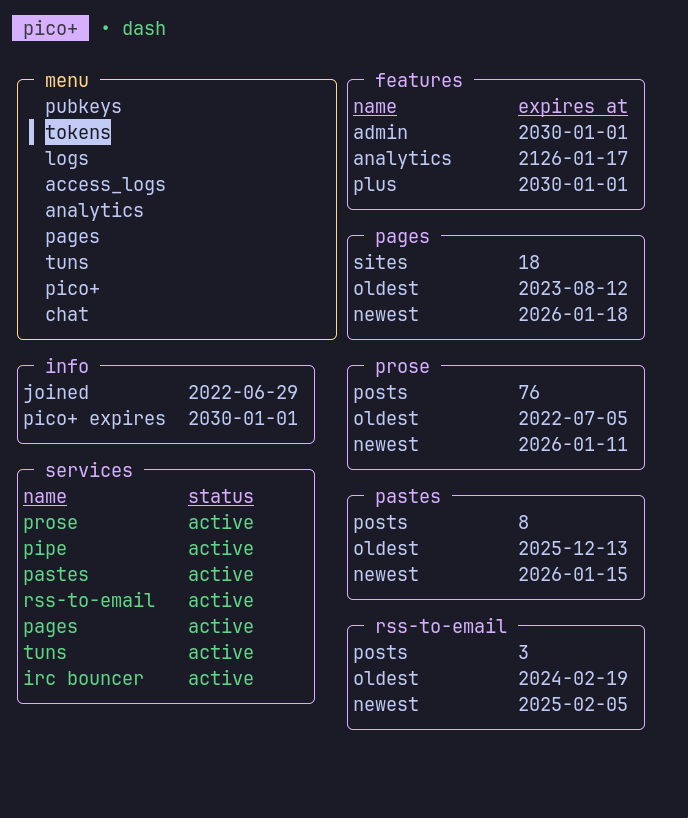
Task: Open "tuns" in the menu
Action: (67, 262)
